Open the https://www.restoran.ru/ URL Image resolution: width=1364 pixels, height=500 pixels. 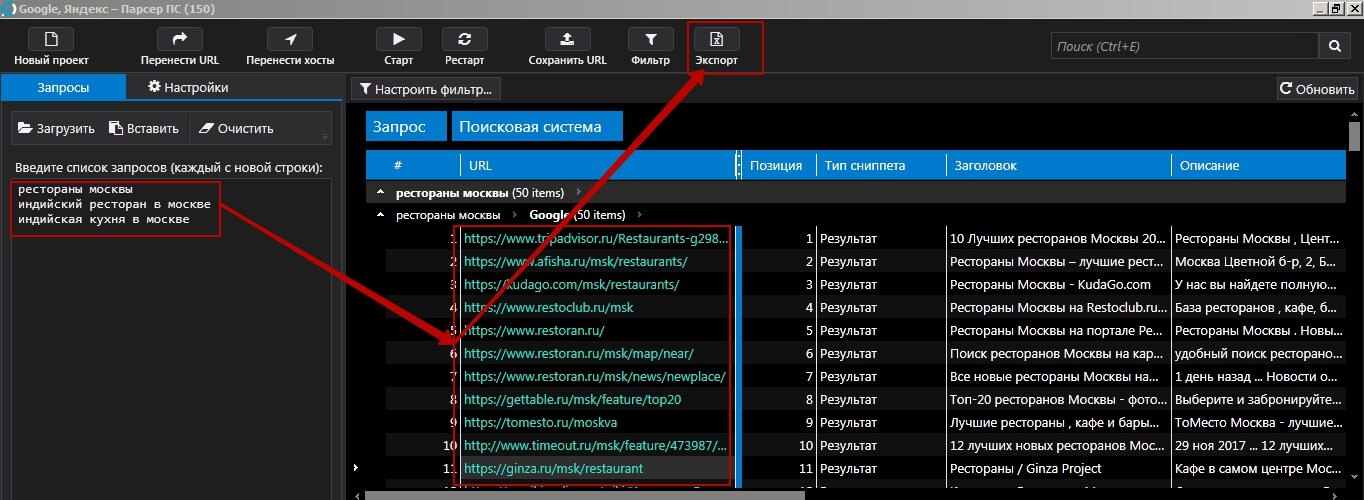coord(534,331)
